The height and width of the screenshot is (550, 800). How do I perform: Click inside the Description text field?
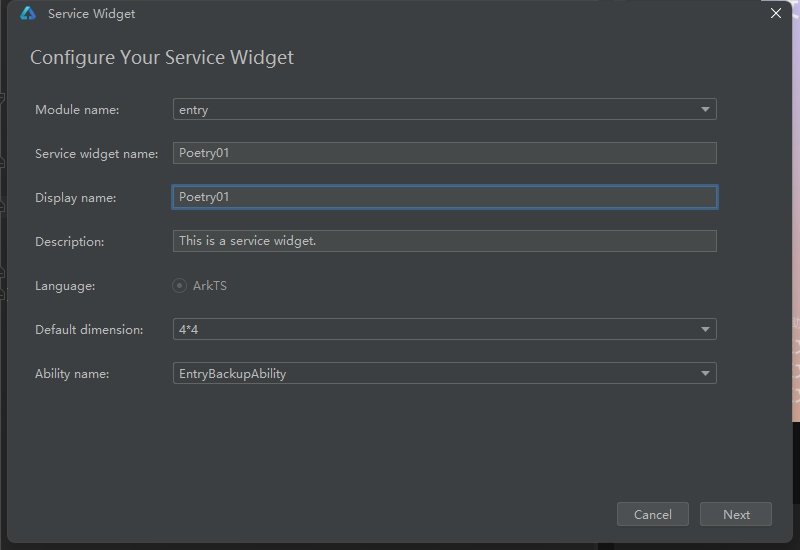pos(444,241)
